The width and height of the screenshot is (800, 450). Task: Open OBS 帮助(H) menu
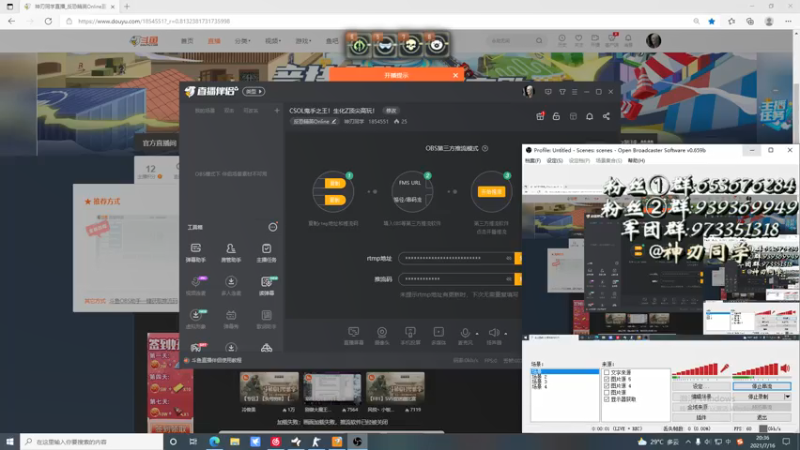tap(636, 160)
